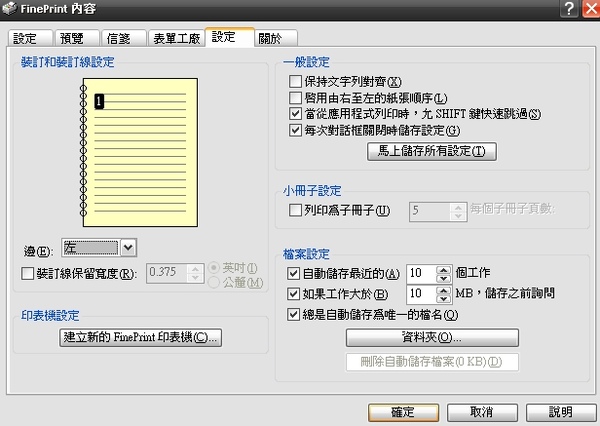Increase the 個工作 job count spinner
The height and width of the screenshot is (426, 600).
click(x=443, y=269)
